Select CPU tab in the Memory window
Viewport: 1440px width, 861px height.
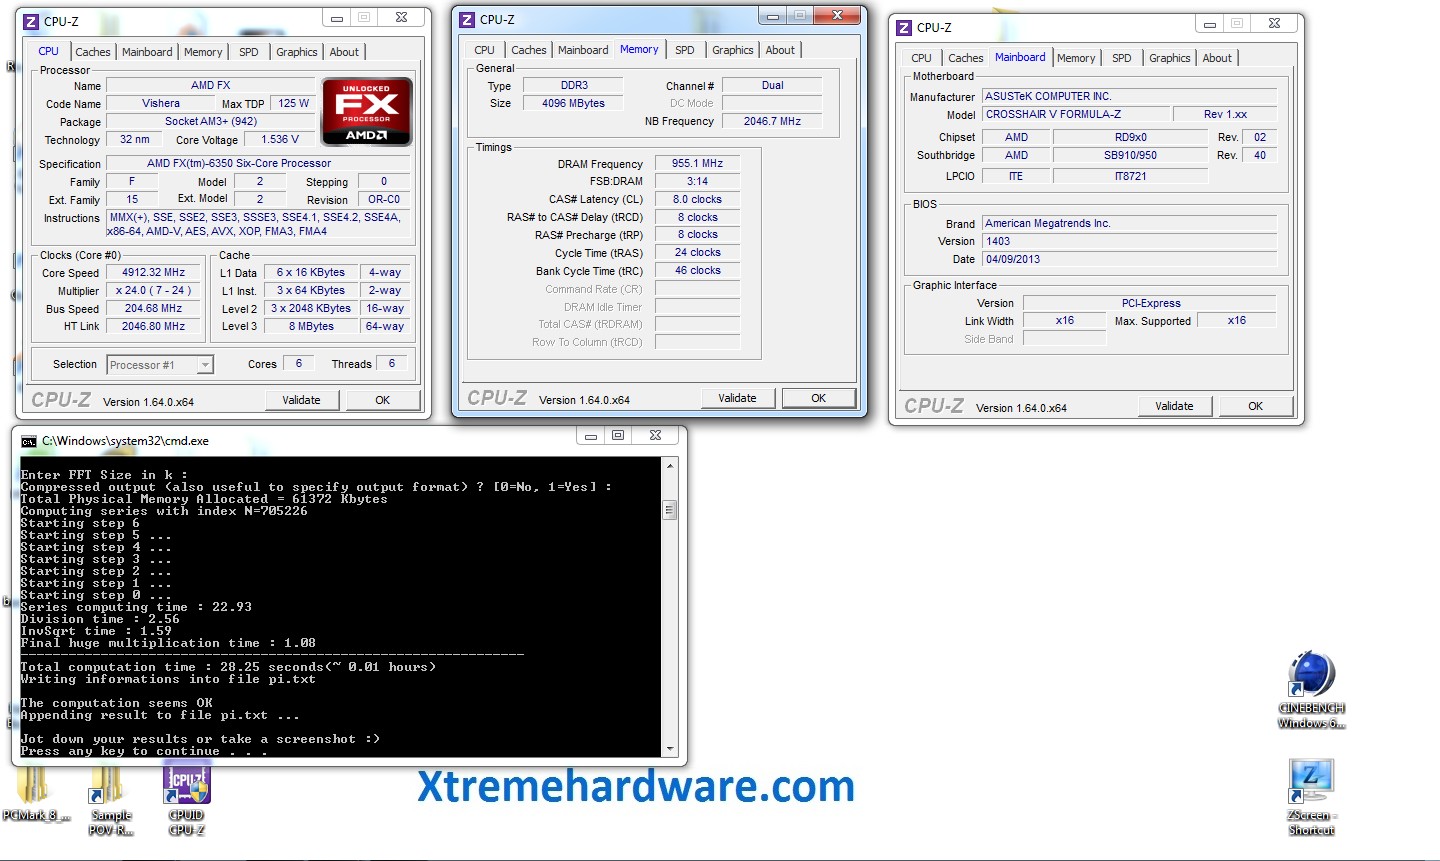[484, 50]
